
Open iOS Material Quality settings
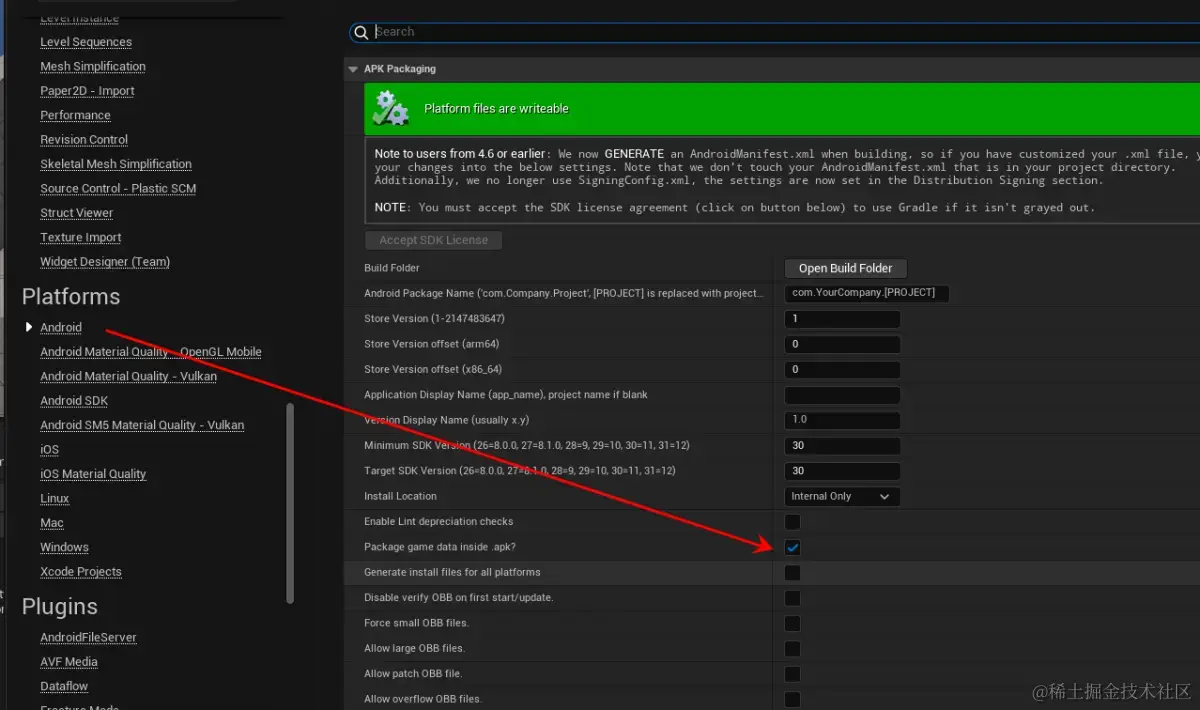pos(93,474)
